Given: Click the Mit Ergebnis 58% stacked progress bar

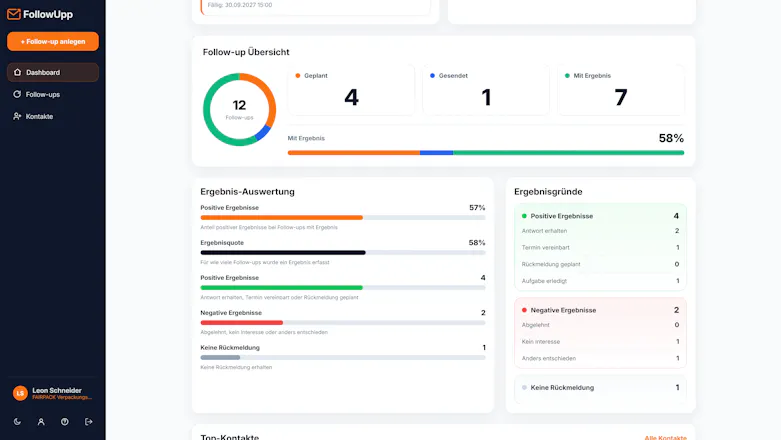Looking at the screenshot, I should point(486,152).
